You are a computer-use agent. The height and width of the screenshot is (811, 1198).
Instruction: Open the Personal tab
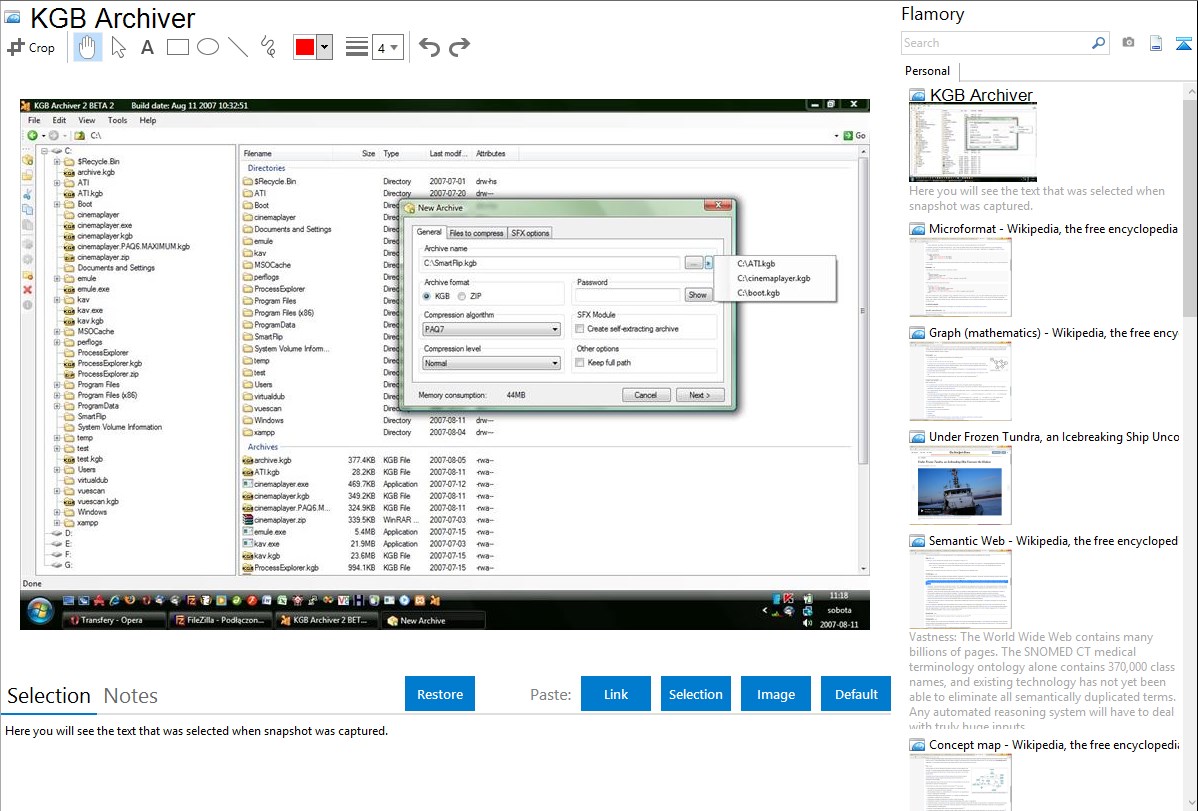click(x=927, y=71)
